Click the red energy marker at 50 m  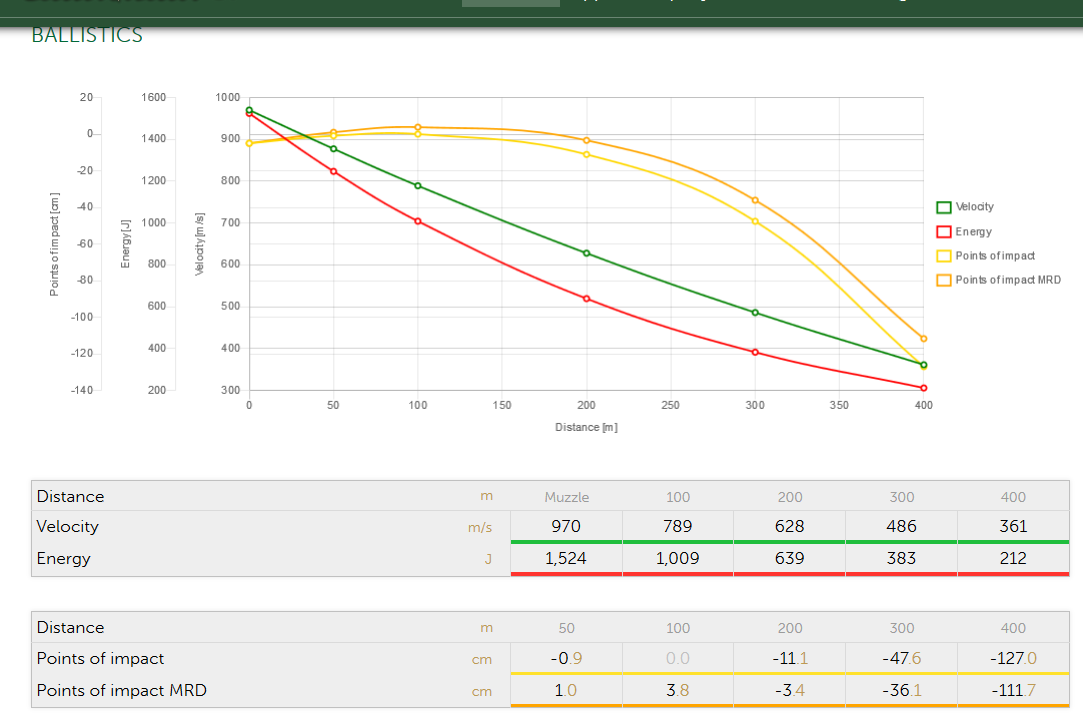(x=334, y=171)
